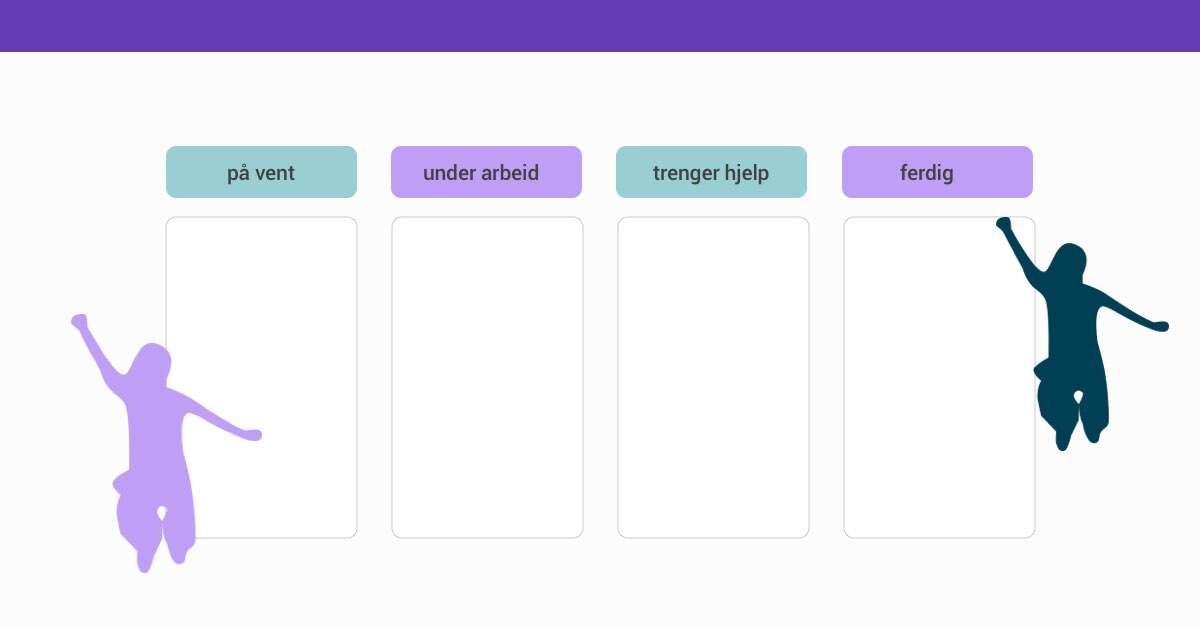Click the head of the dark teal silhouette
This screenshot has height=628, width=1200.
click(x=1068, y=262)
